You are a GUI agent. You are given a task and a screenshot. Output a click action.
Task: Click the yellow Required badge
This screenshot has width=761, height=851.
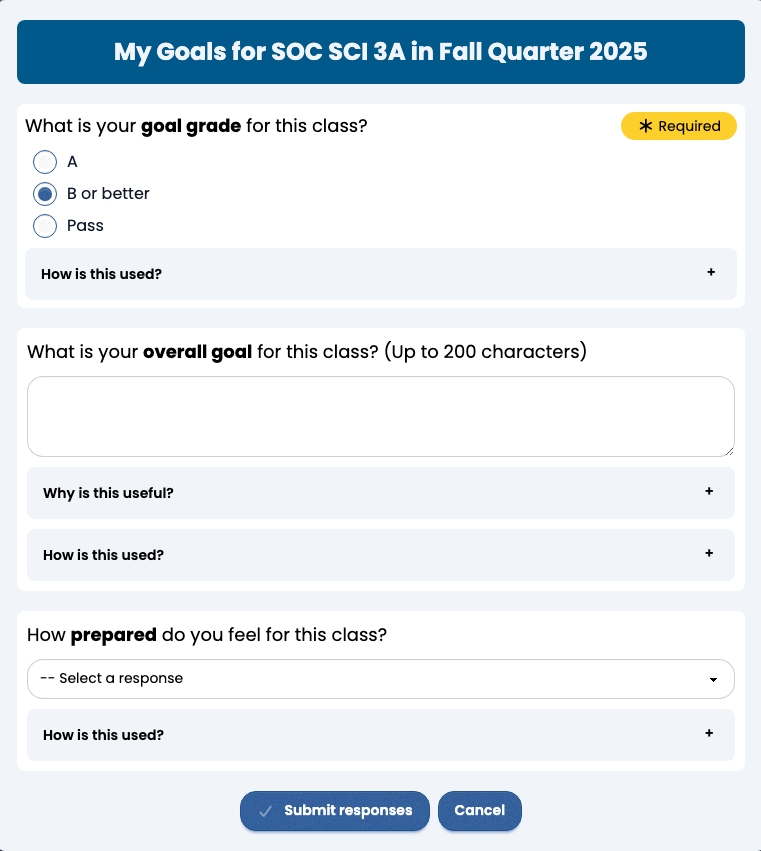coord(678,126)
